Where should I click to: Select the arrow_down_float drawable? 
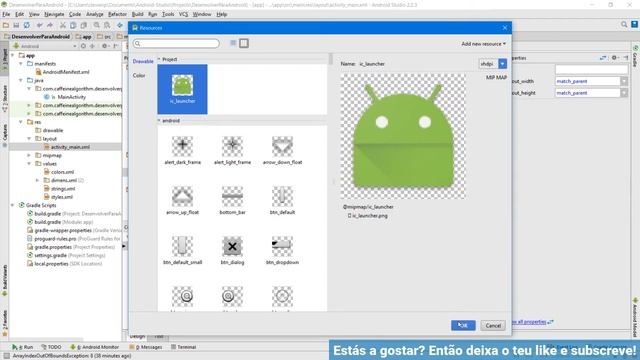[x=282, y=150]
